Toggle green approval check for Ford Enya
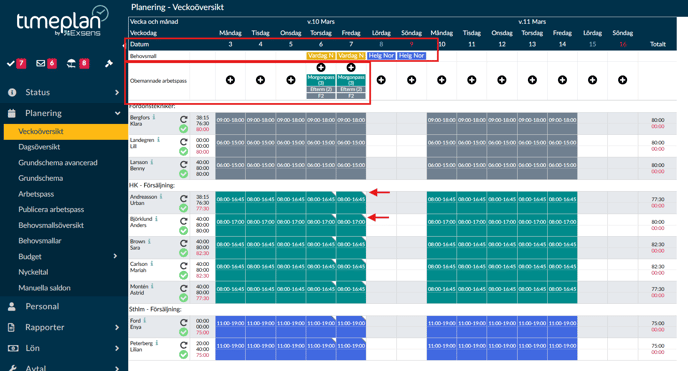The height and width of the screenshot is (371, 688). click(x=183, y=332)
